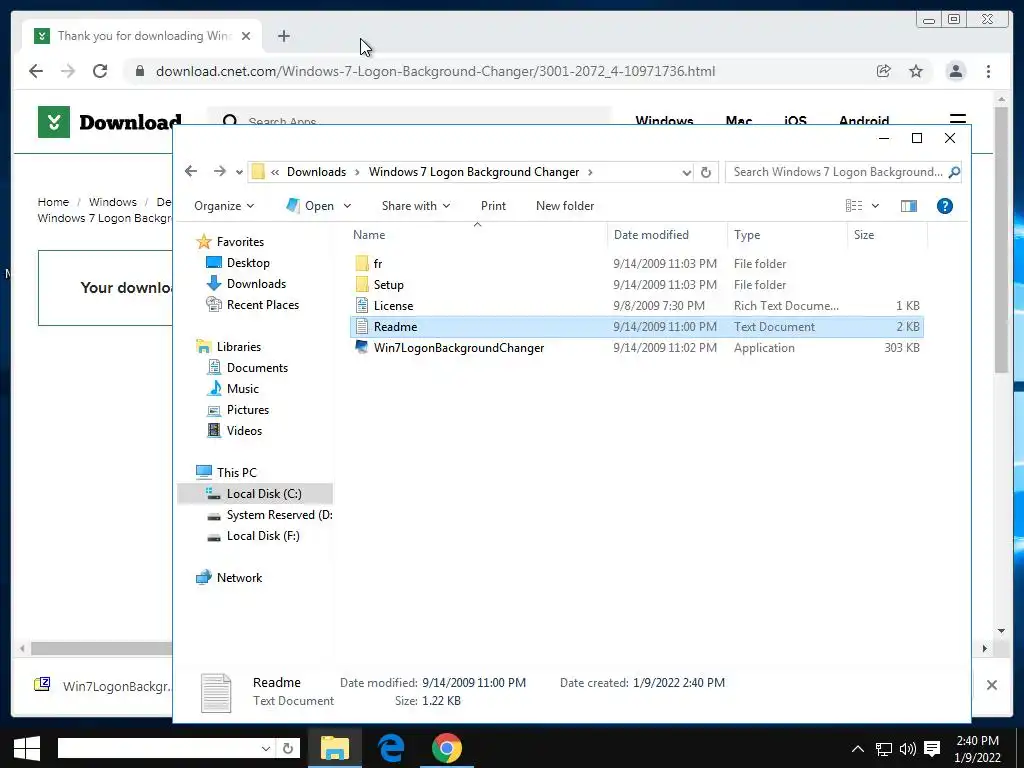Click the Chrome taskbar icon
This screenshot has height=768, width=1024.
click(x=447, y=748)
